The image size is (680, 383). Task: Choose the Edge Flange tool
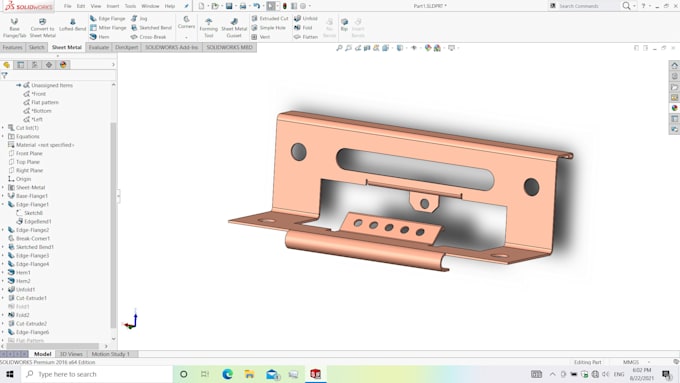click(x=108, y=18)
